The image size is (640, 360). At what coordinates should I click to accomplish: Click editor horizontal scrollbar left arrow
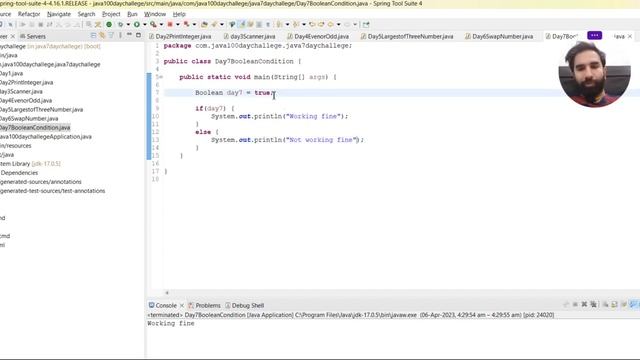point(167,292)
